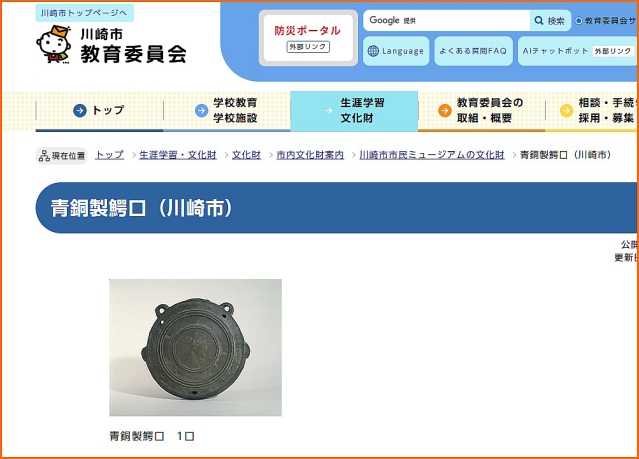Open トップ breadcrumb link

pyautogui.click(x=109, y=155)
